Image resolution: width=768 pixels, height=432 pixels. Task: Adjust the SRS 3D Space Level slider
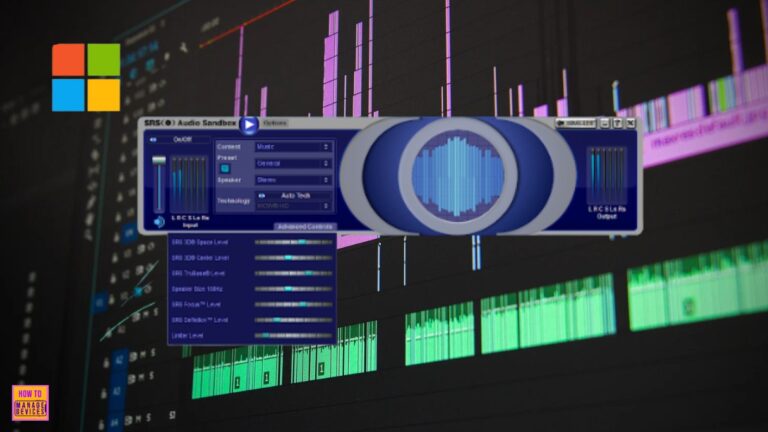[x=293, y=242]
